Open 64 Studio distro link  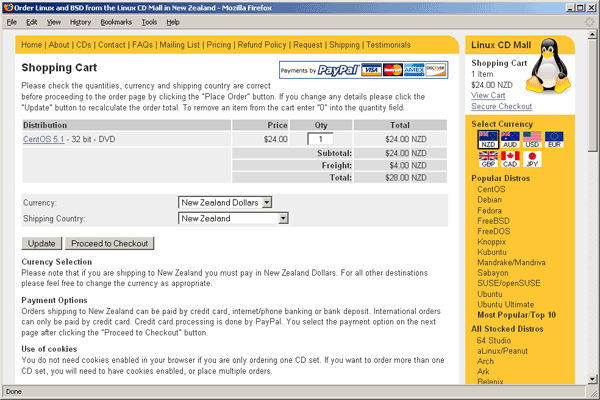[494, 340]
